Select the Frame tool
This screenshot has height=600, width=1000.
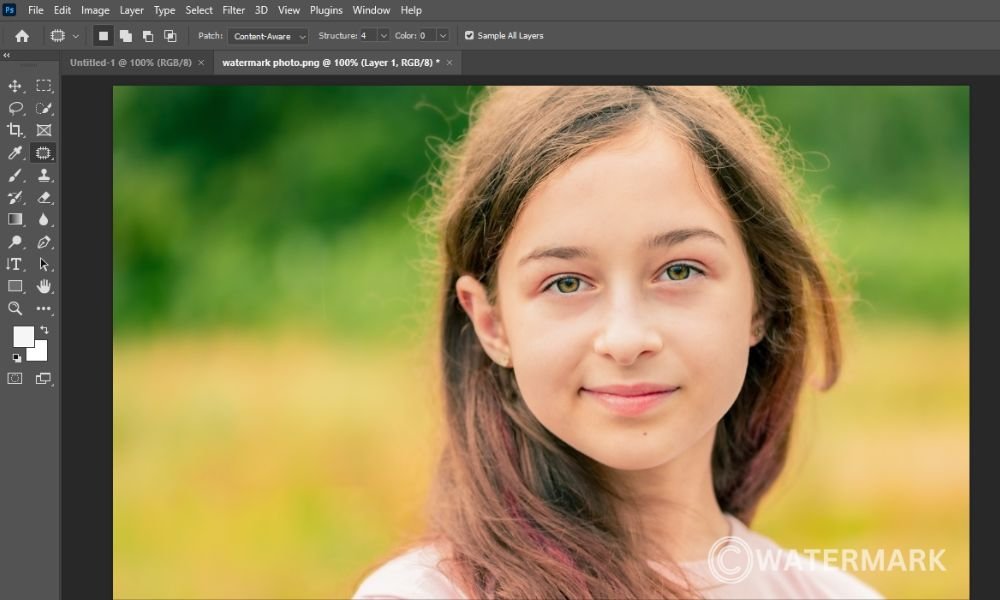[43, 131]
